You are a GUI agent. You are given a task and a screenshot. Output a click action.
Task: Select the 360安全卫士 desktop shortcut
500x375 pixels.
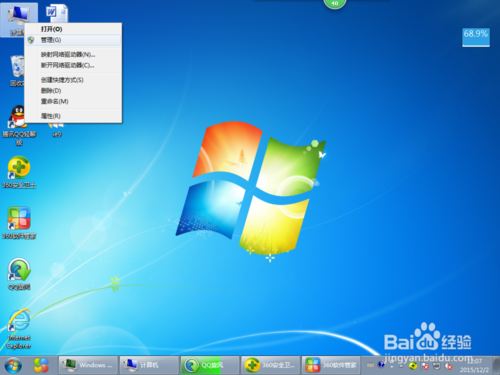(x=19, y=172)
